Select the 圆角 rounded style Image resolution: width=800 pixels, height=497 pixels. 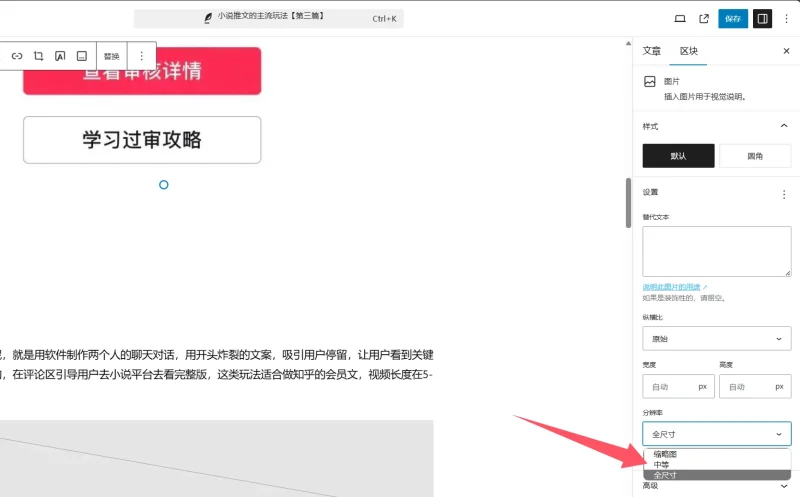pyautogui.click(x=755, y=156)
